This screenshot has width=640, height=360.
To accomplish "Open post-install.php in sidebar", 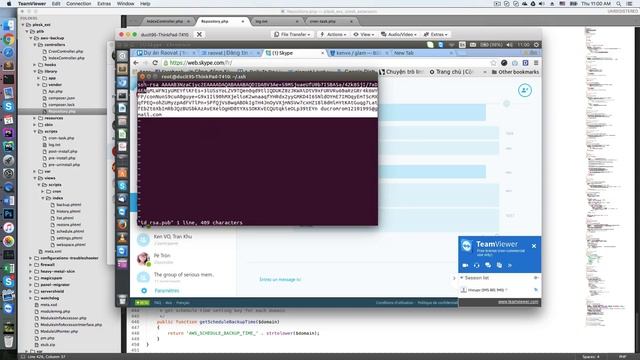I will [62, 151].
